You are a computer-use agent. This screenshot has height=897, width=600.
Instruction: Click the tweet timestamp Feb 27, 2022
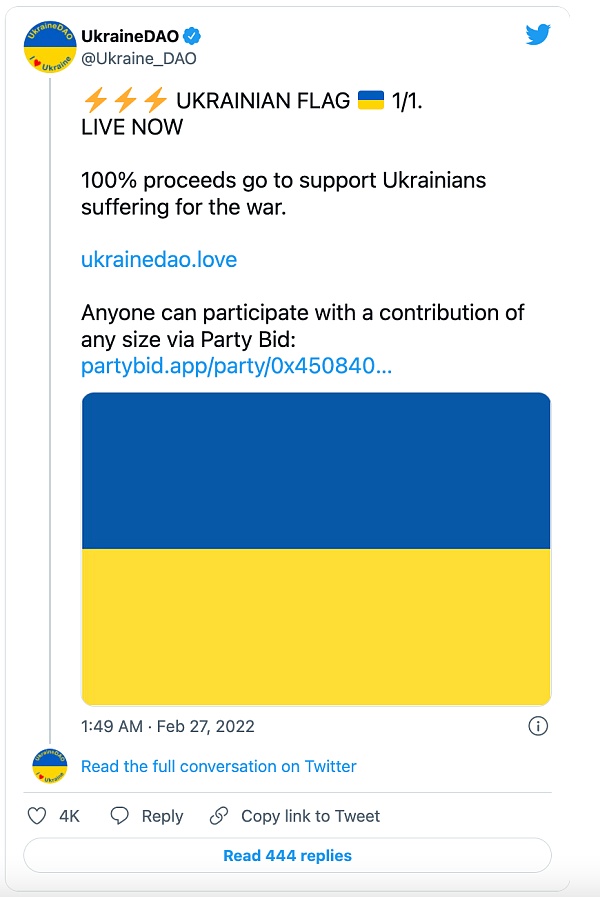pyautogui.click(x=168, y=726)
